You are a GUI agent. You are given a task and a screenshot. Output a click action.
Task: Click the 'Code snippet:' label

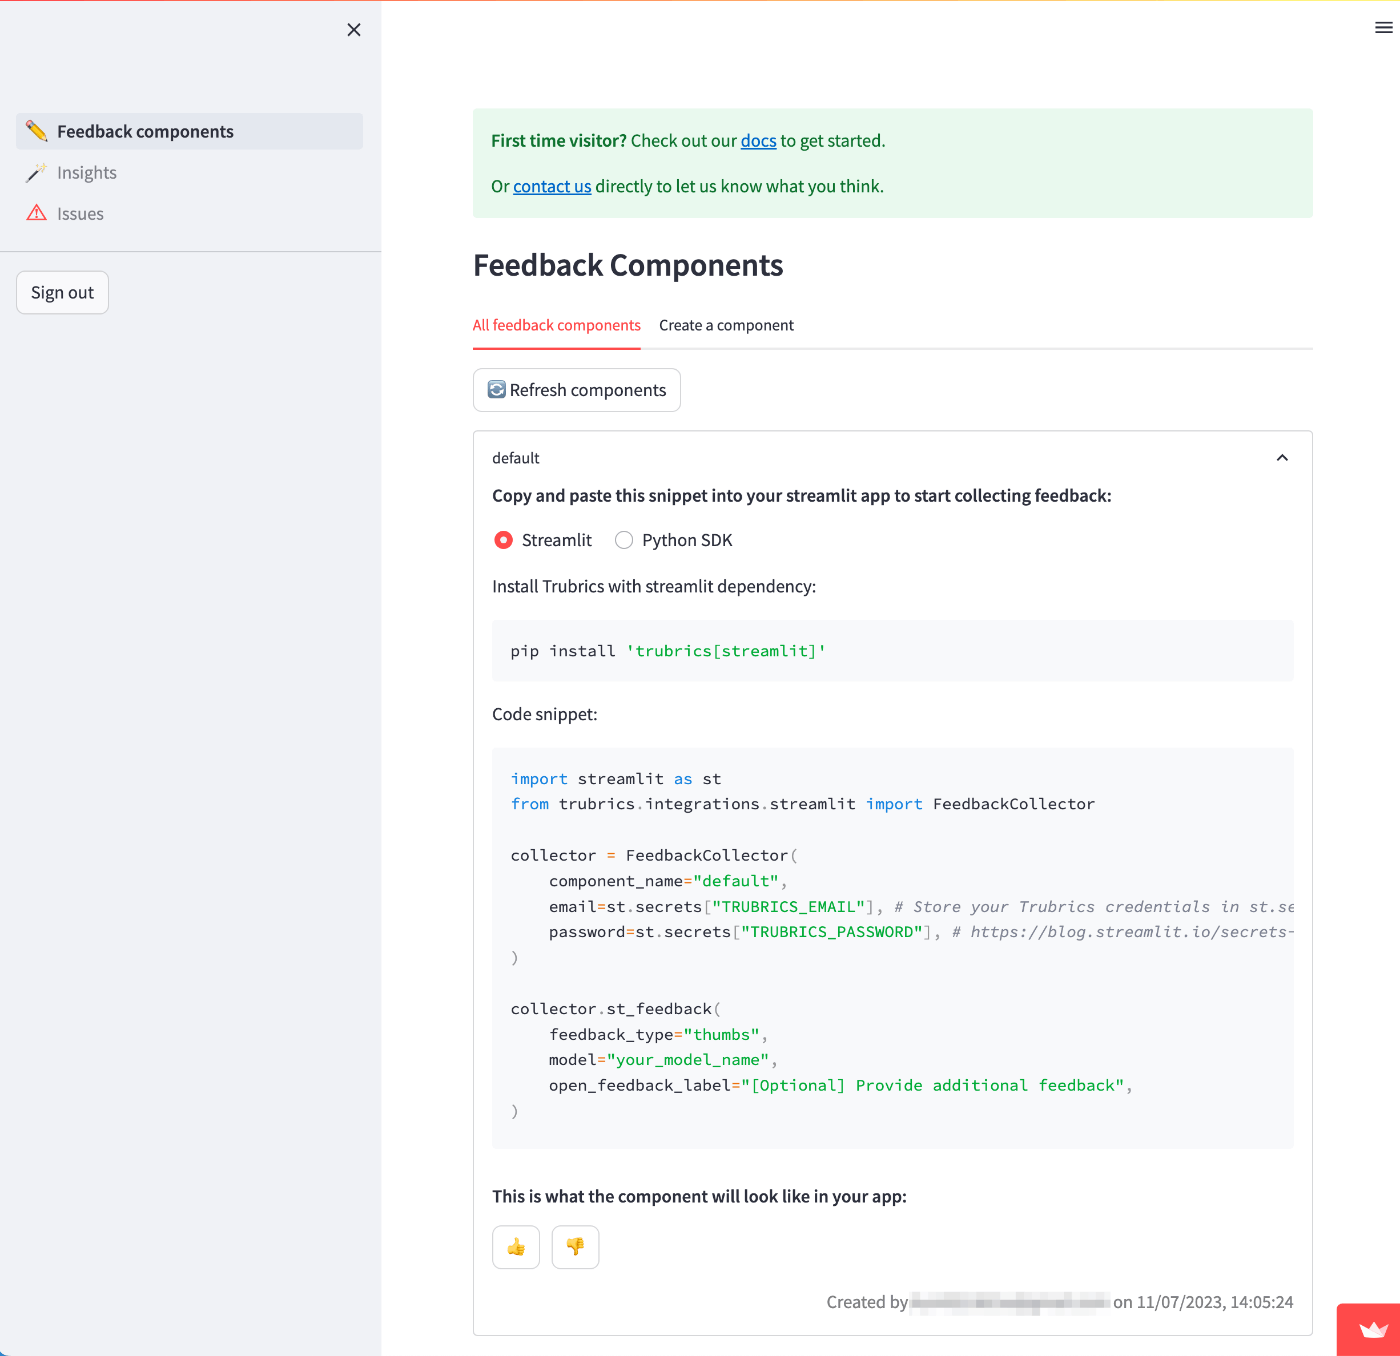click(545, 714)
